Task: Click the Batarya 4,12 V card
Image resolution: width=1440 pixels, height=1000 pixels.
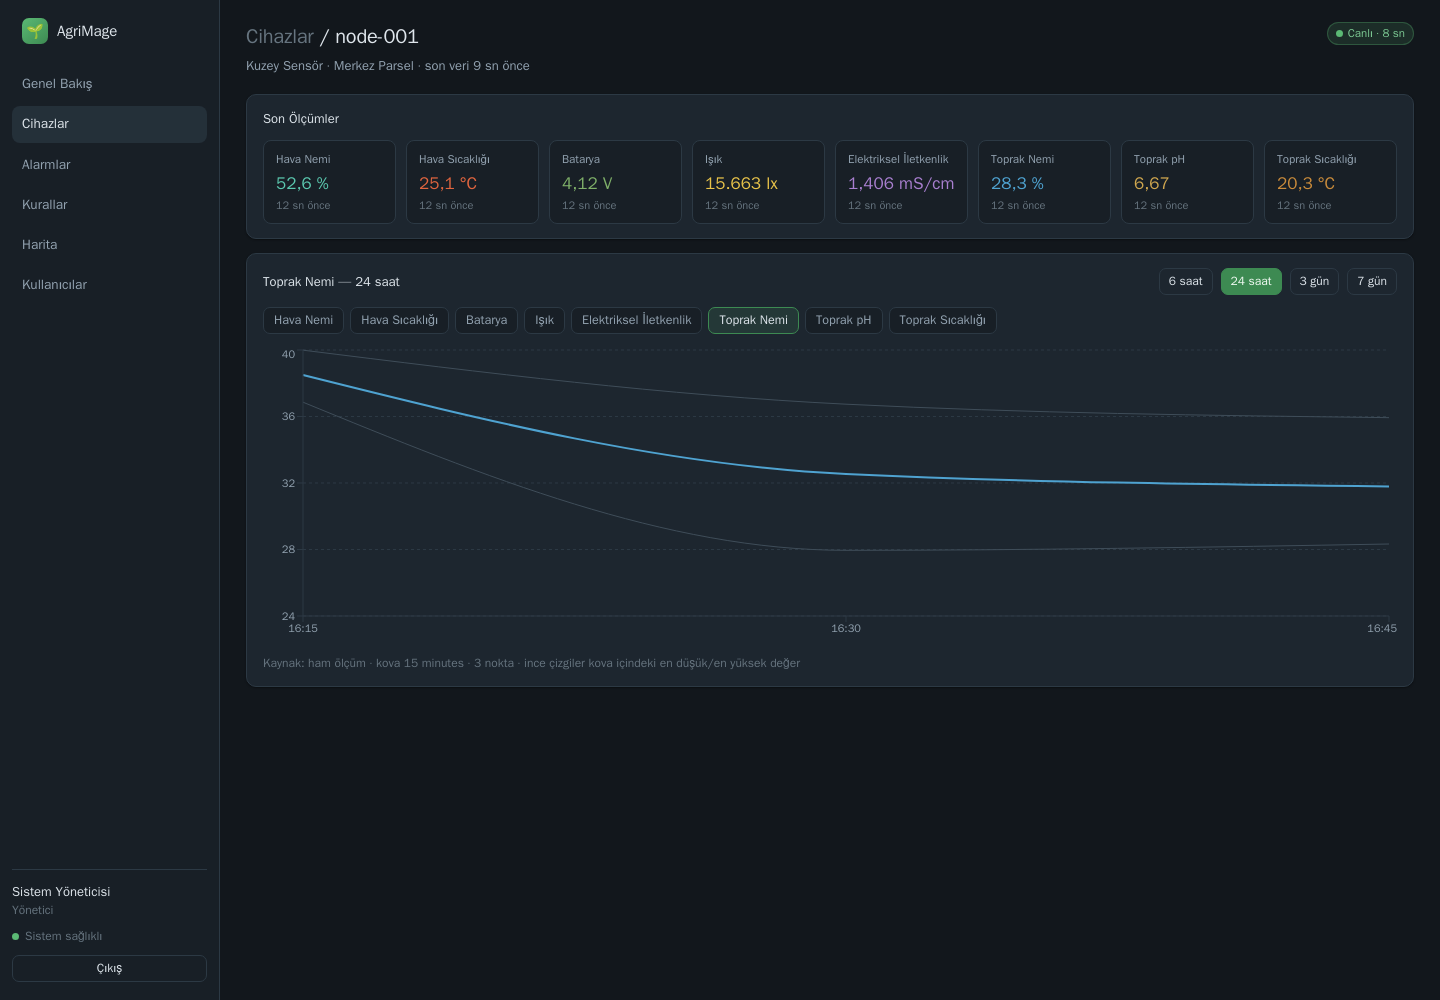Action: point(615,182)
